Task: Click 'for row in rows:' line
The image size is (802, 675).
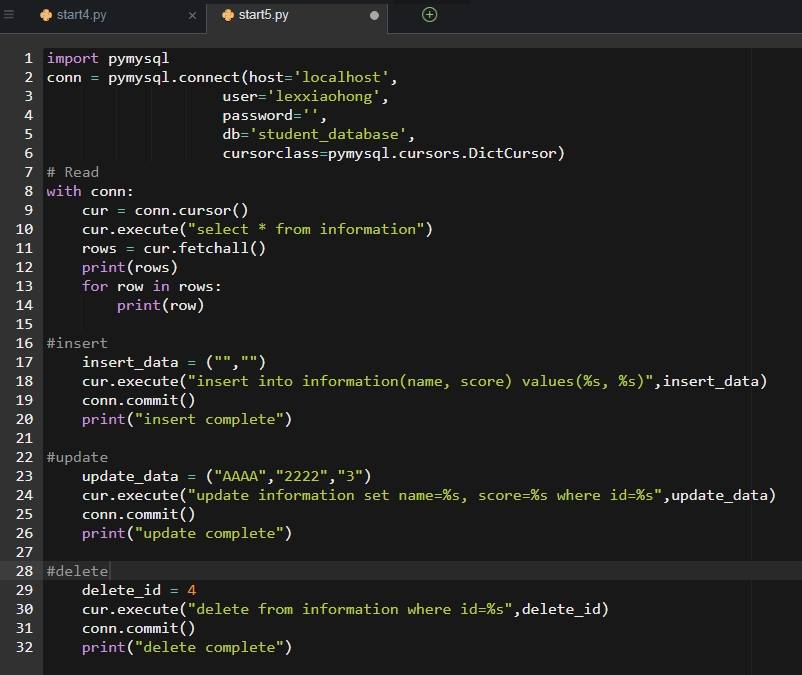Action: point(152,286)
